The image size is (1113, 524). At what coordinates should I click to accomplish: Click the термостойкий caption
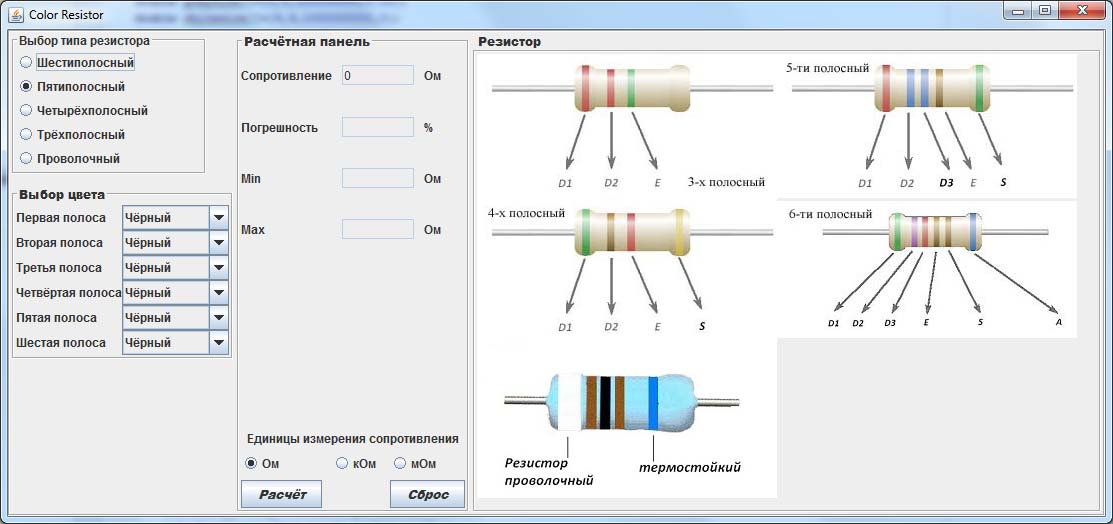690,467
